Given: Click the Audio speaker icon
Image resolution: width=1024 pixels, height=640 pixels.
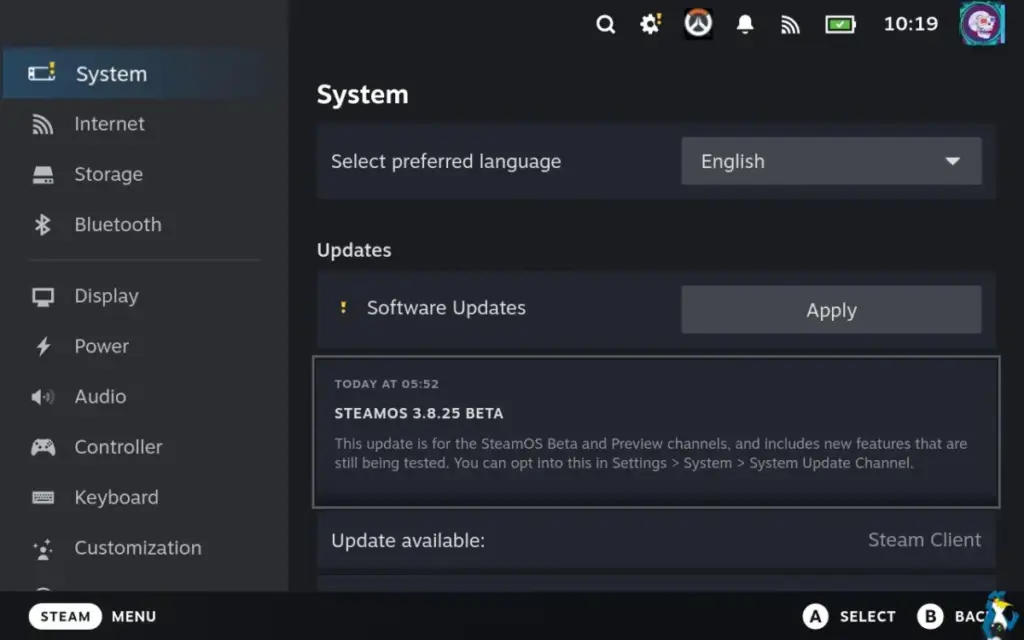Looking at the screenshot, I should pos(42,396).
